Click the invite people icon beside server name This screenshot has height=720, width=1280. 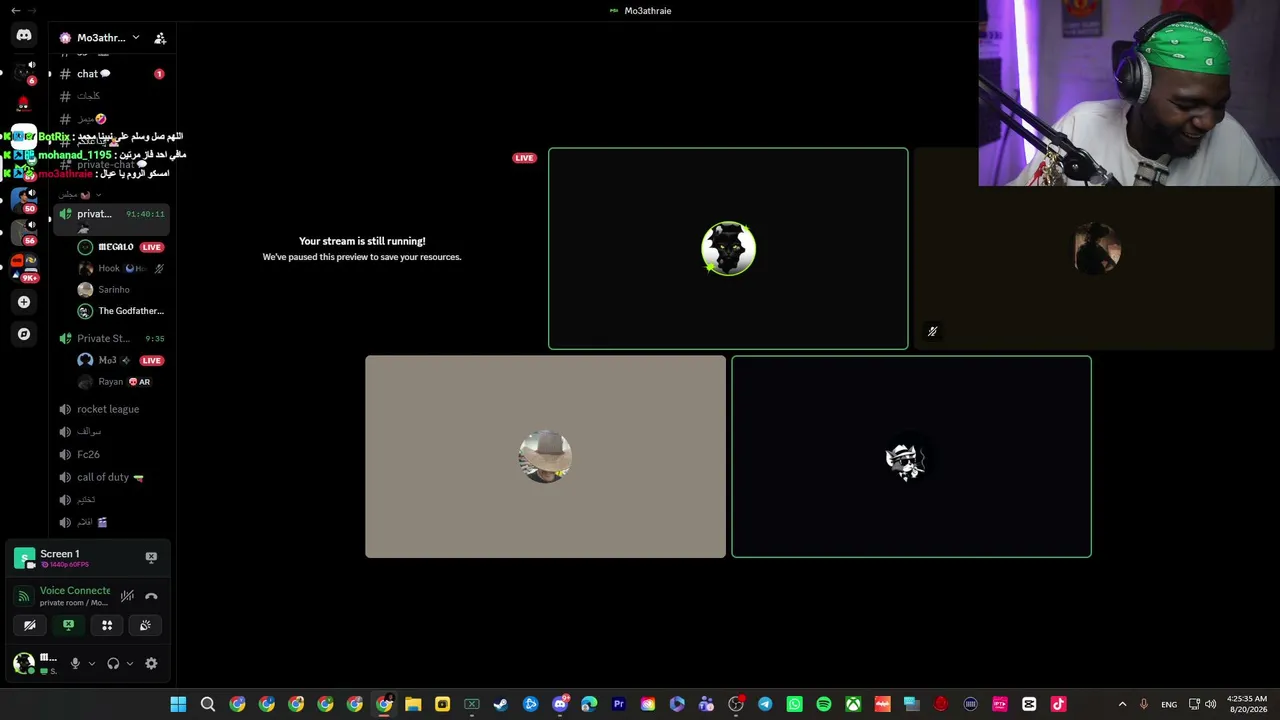coord(160,38)
